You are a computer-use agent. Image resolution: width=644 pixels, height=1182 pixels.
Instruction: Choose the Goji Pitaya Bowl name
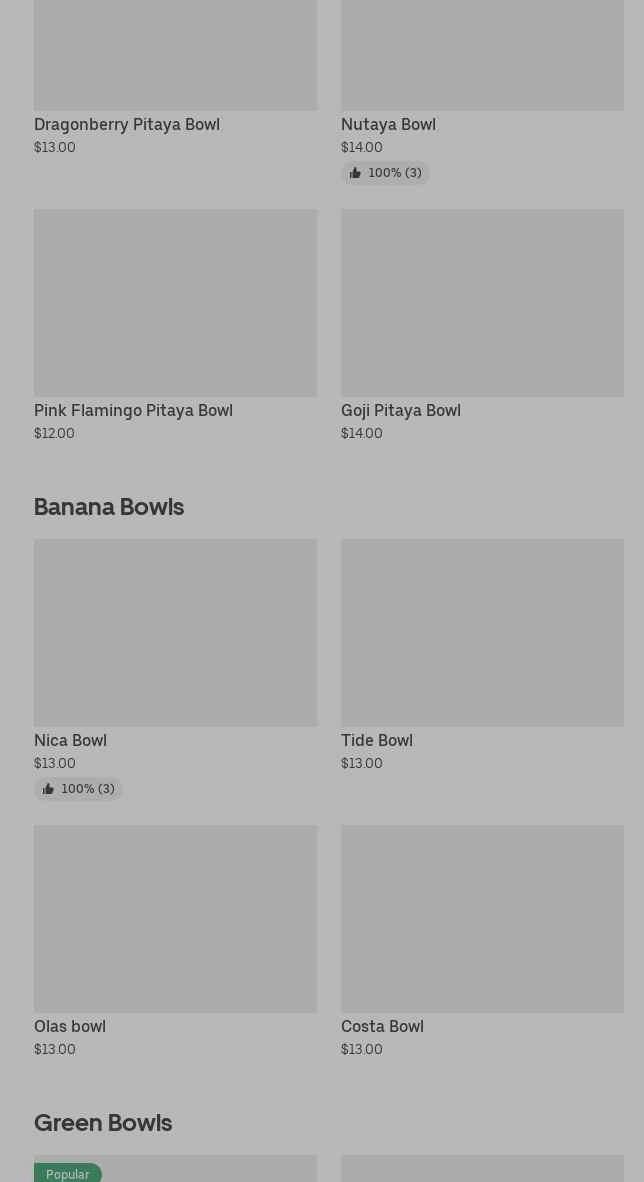coord(400,410)
